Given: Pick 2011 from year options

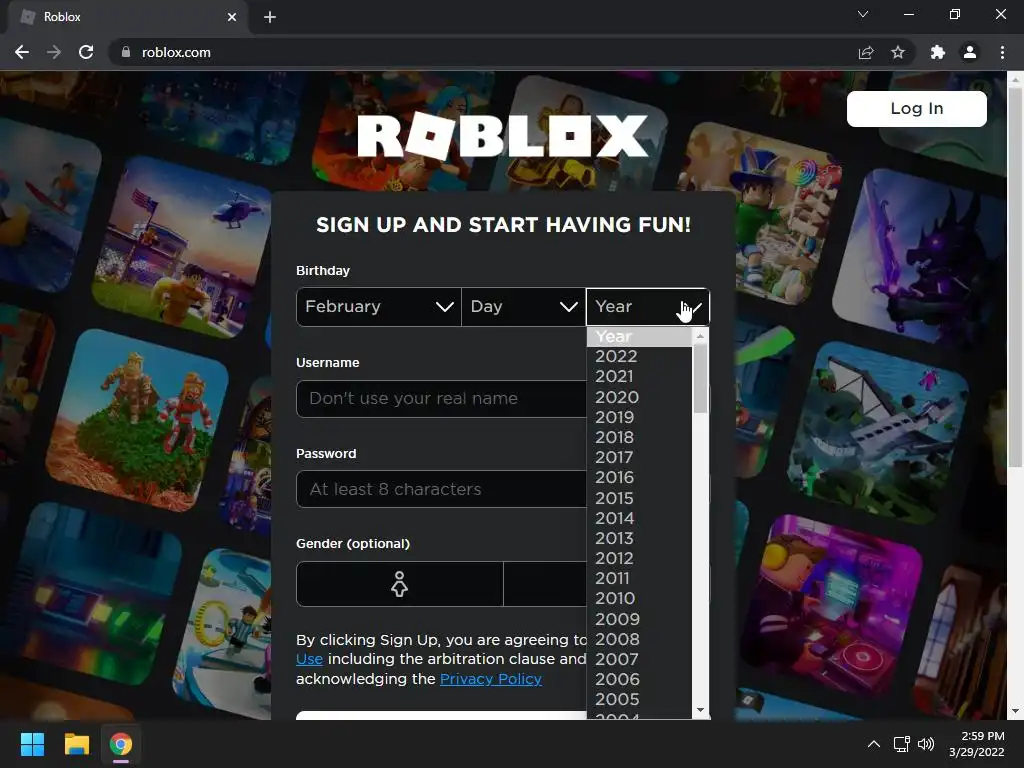Looking at the screenshot, I should click(x=639, y=579).
